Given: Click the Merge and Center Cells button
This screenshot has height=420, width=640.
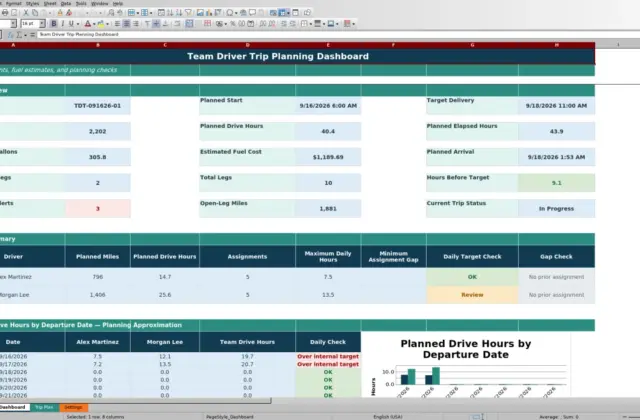Looking at the screenshot, I should [189, 24].
